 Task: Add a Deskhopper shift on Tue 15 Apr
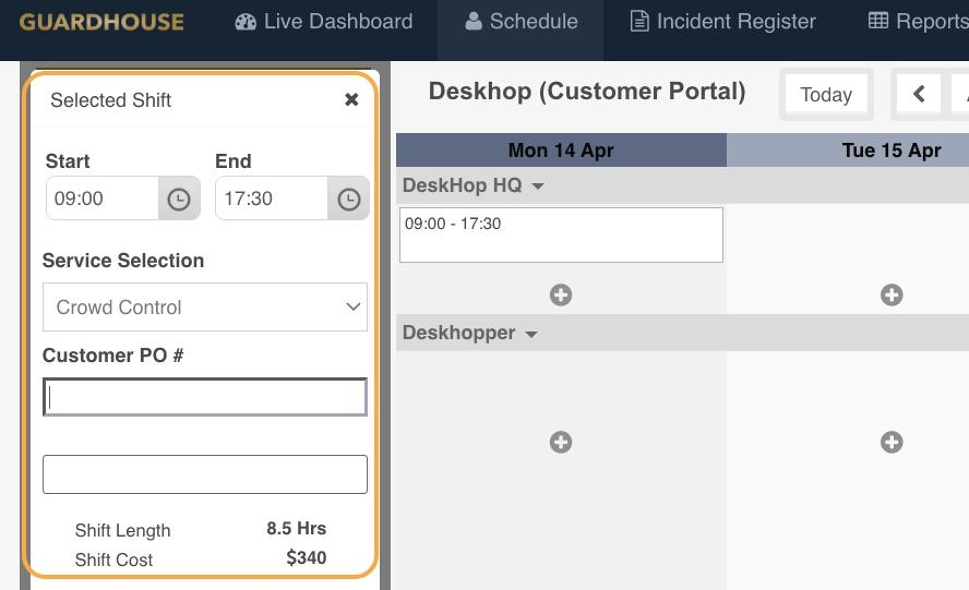[891, 442]
